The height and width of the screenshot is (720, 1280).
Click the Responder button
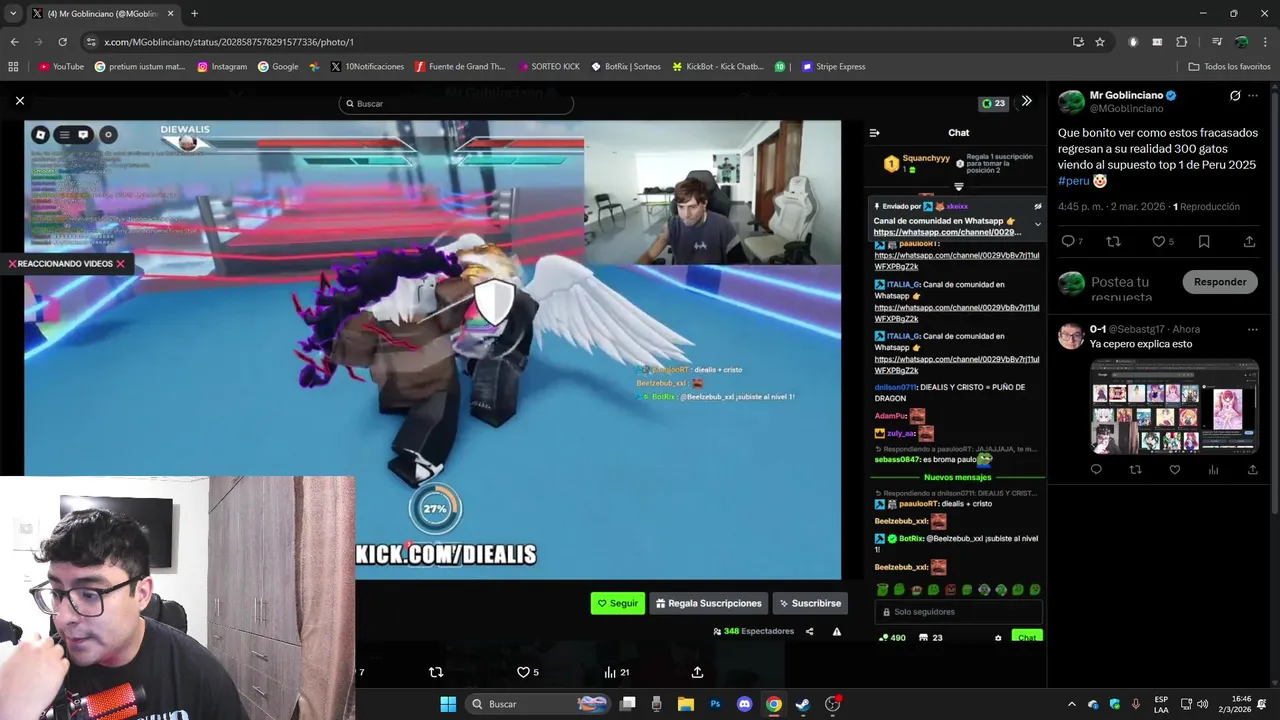[1220, 282]
